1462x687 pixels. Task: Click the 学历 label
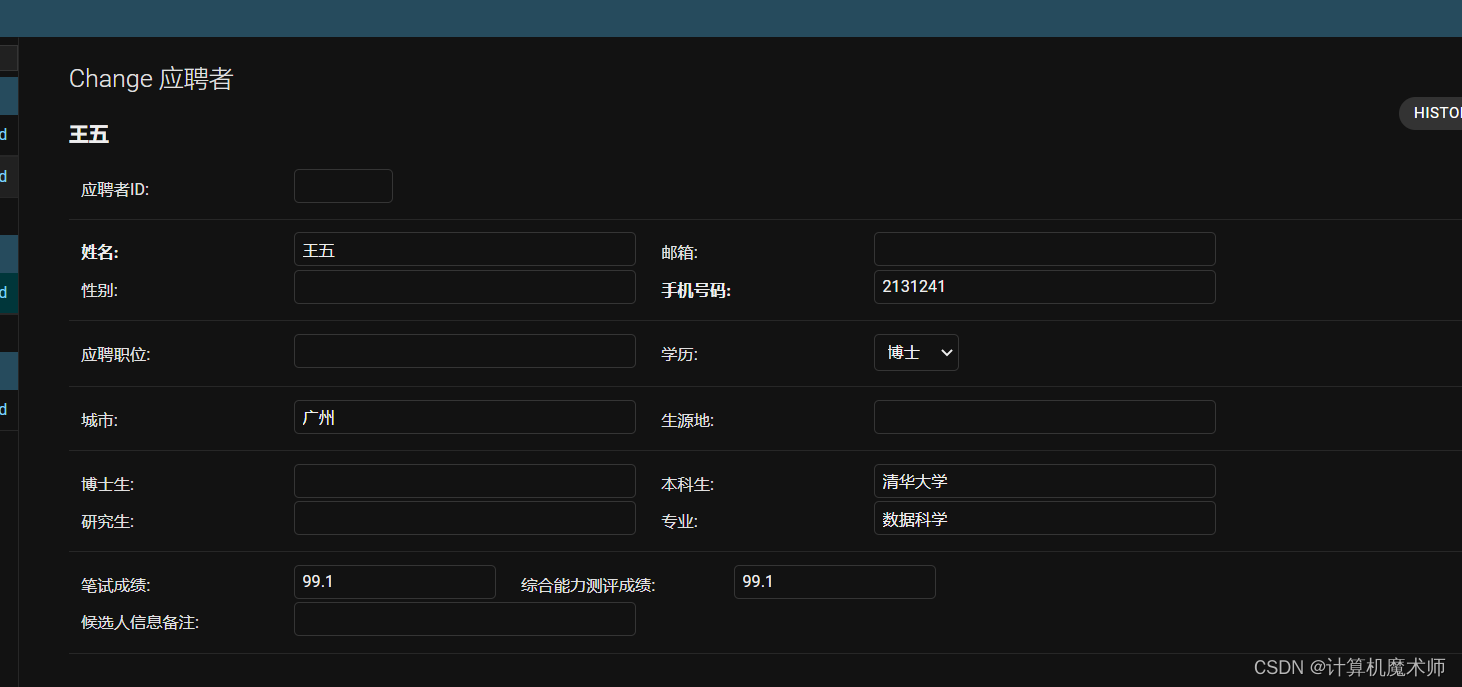coord(679,355)
